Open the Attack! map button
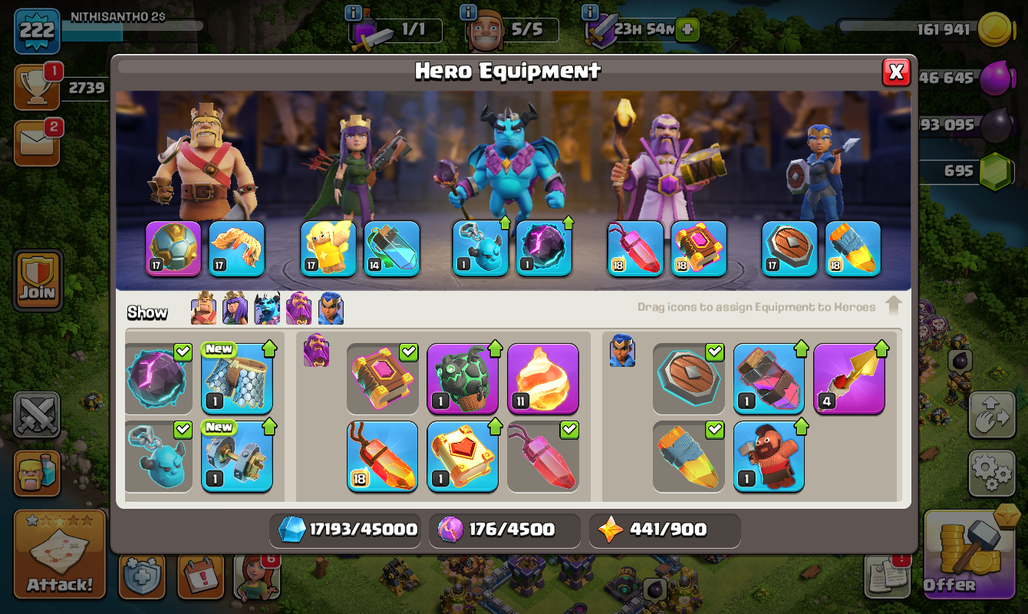 point(60,554)
